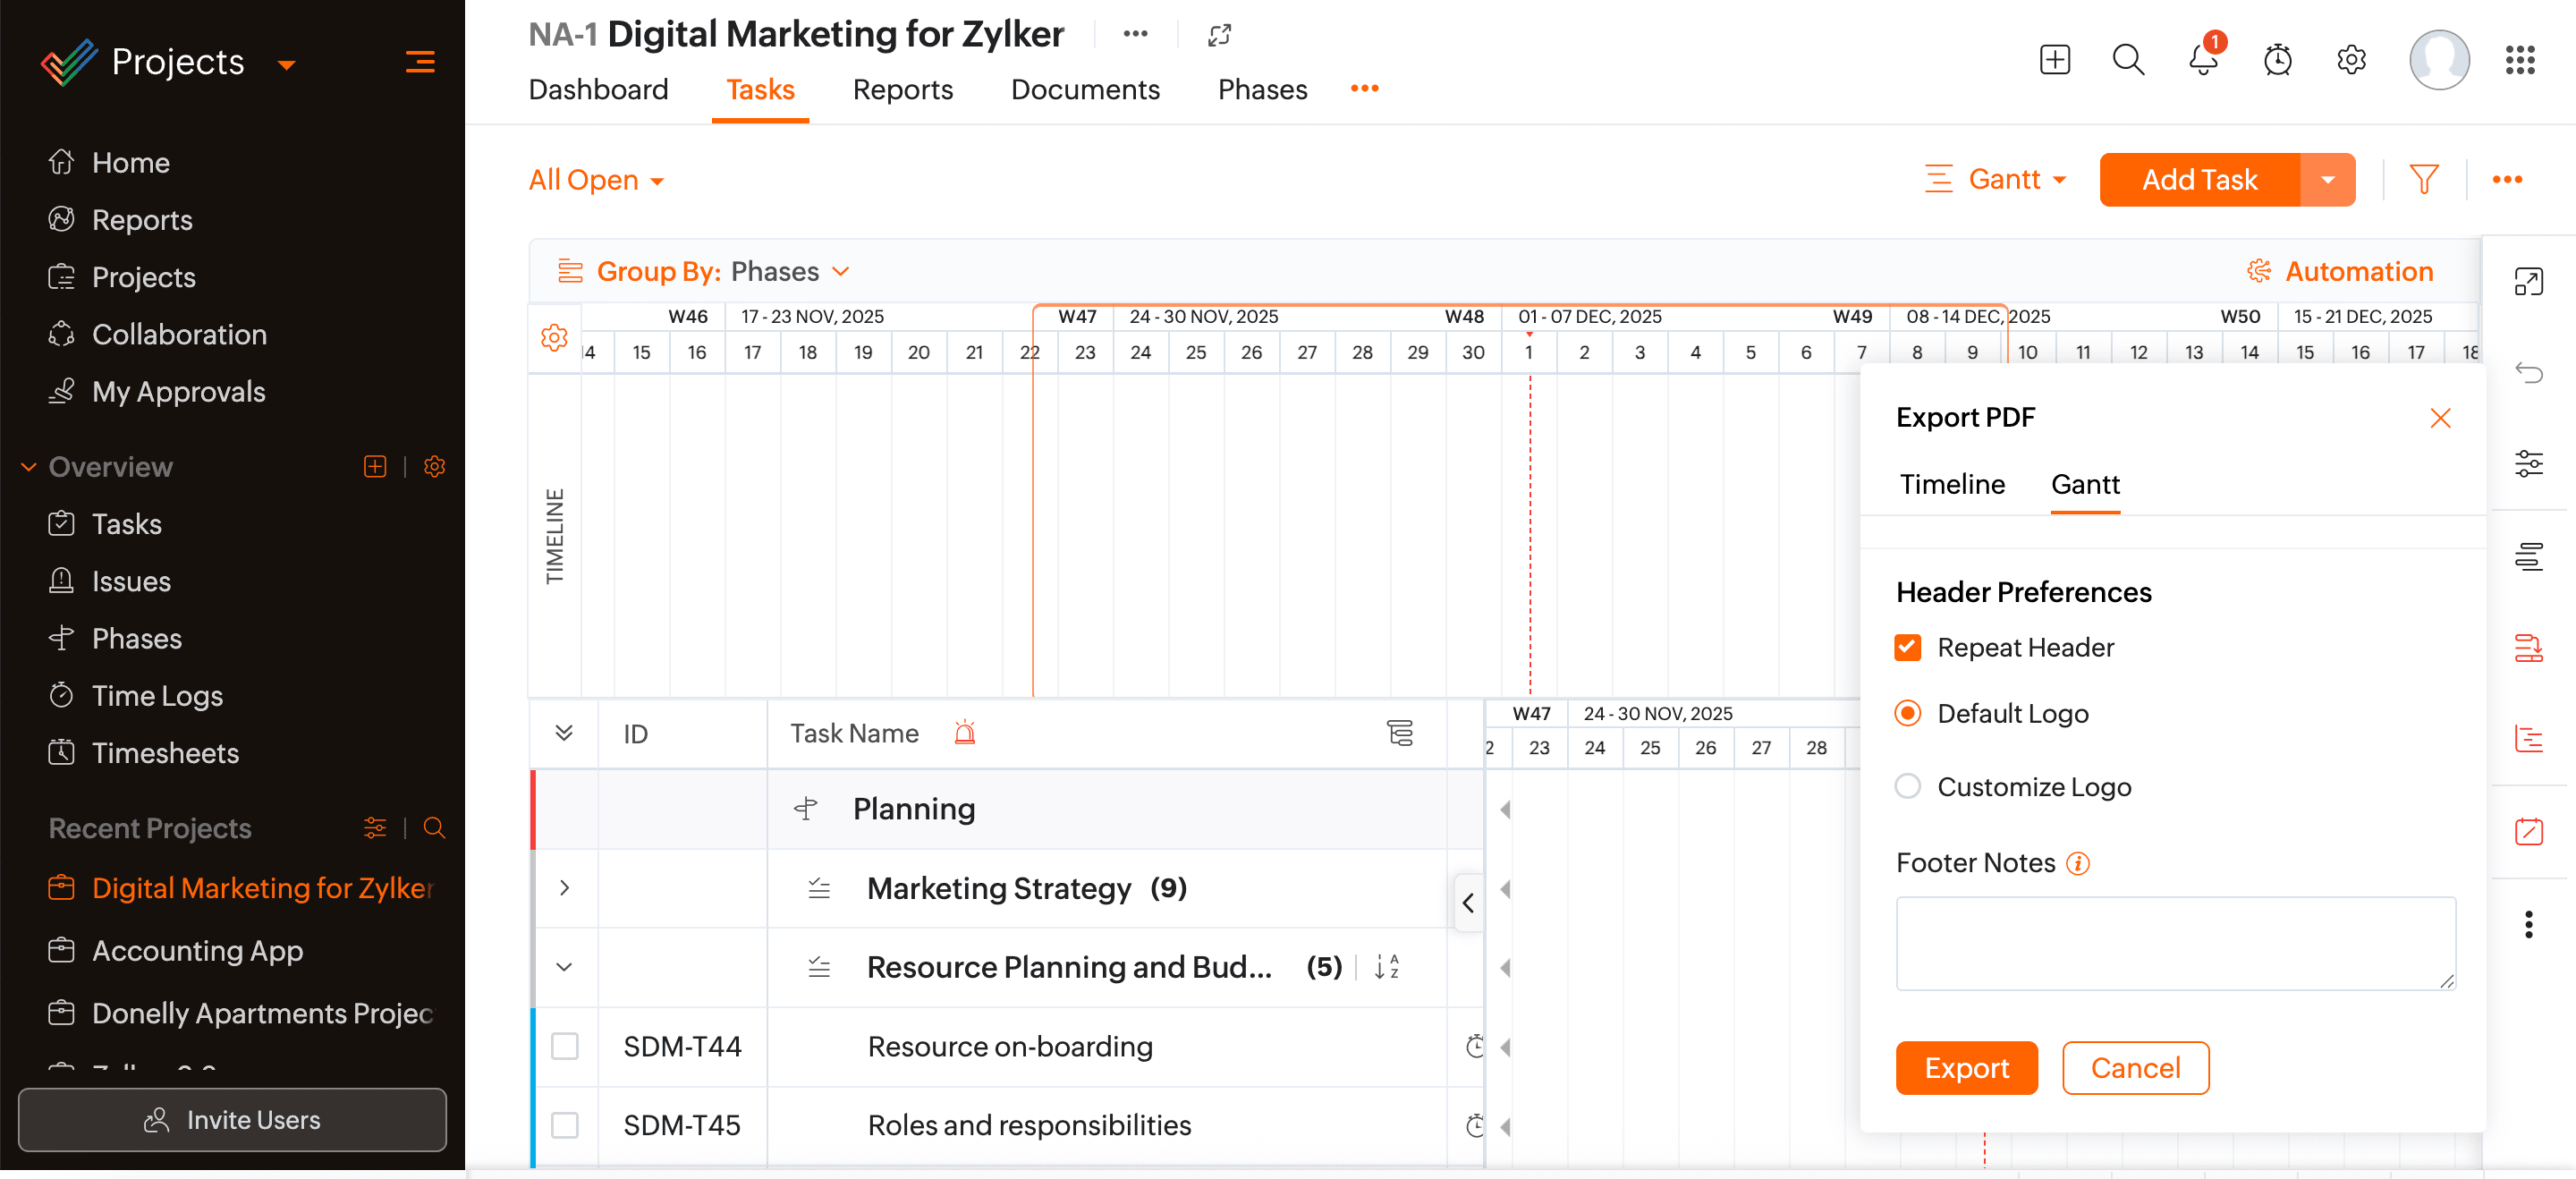The width and height of the screenshot is (2576, 1179).
Task: Click the Gantt chart settings gear icon
Action: coord(554,338)
